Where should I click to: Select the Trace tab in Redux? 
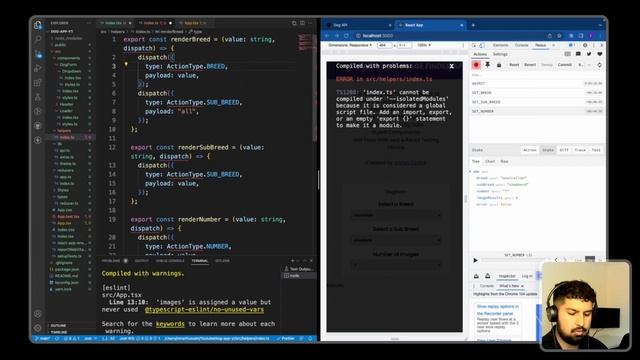pos(580,150)
